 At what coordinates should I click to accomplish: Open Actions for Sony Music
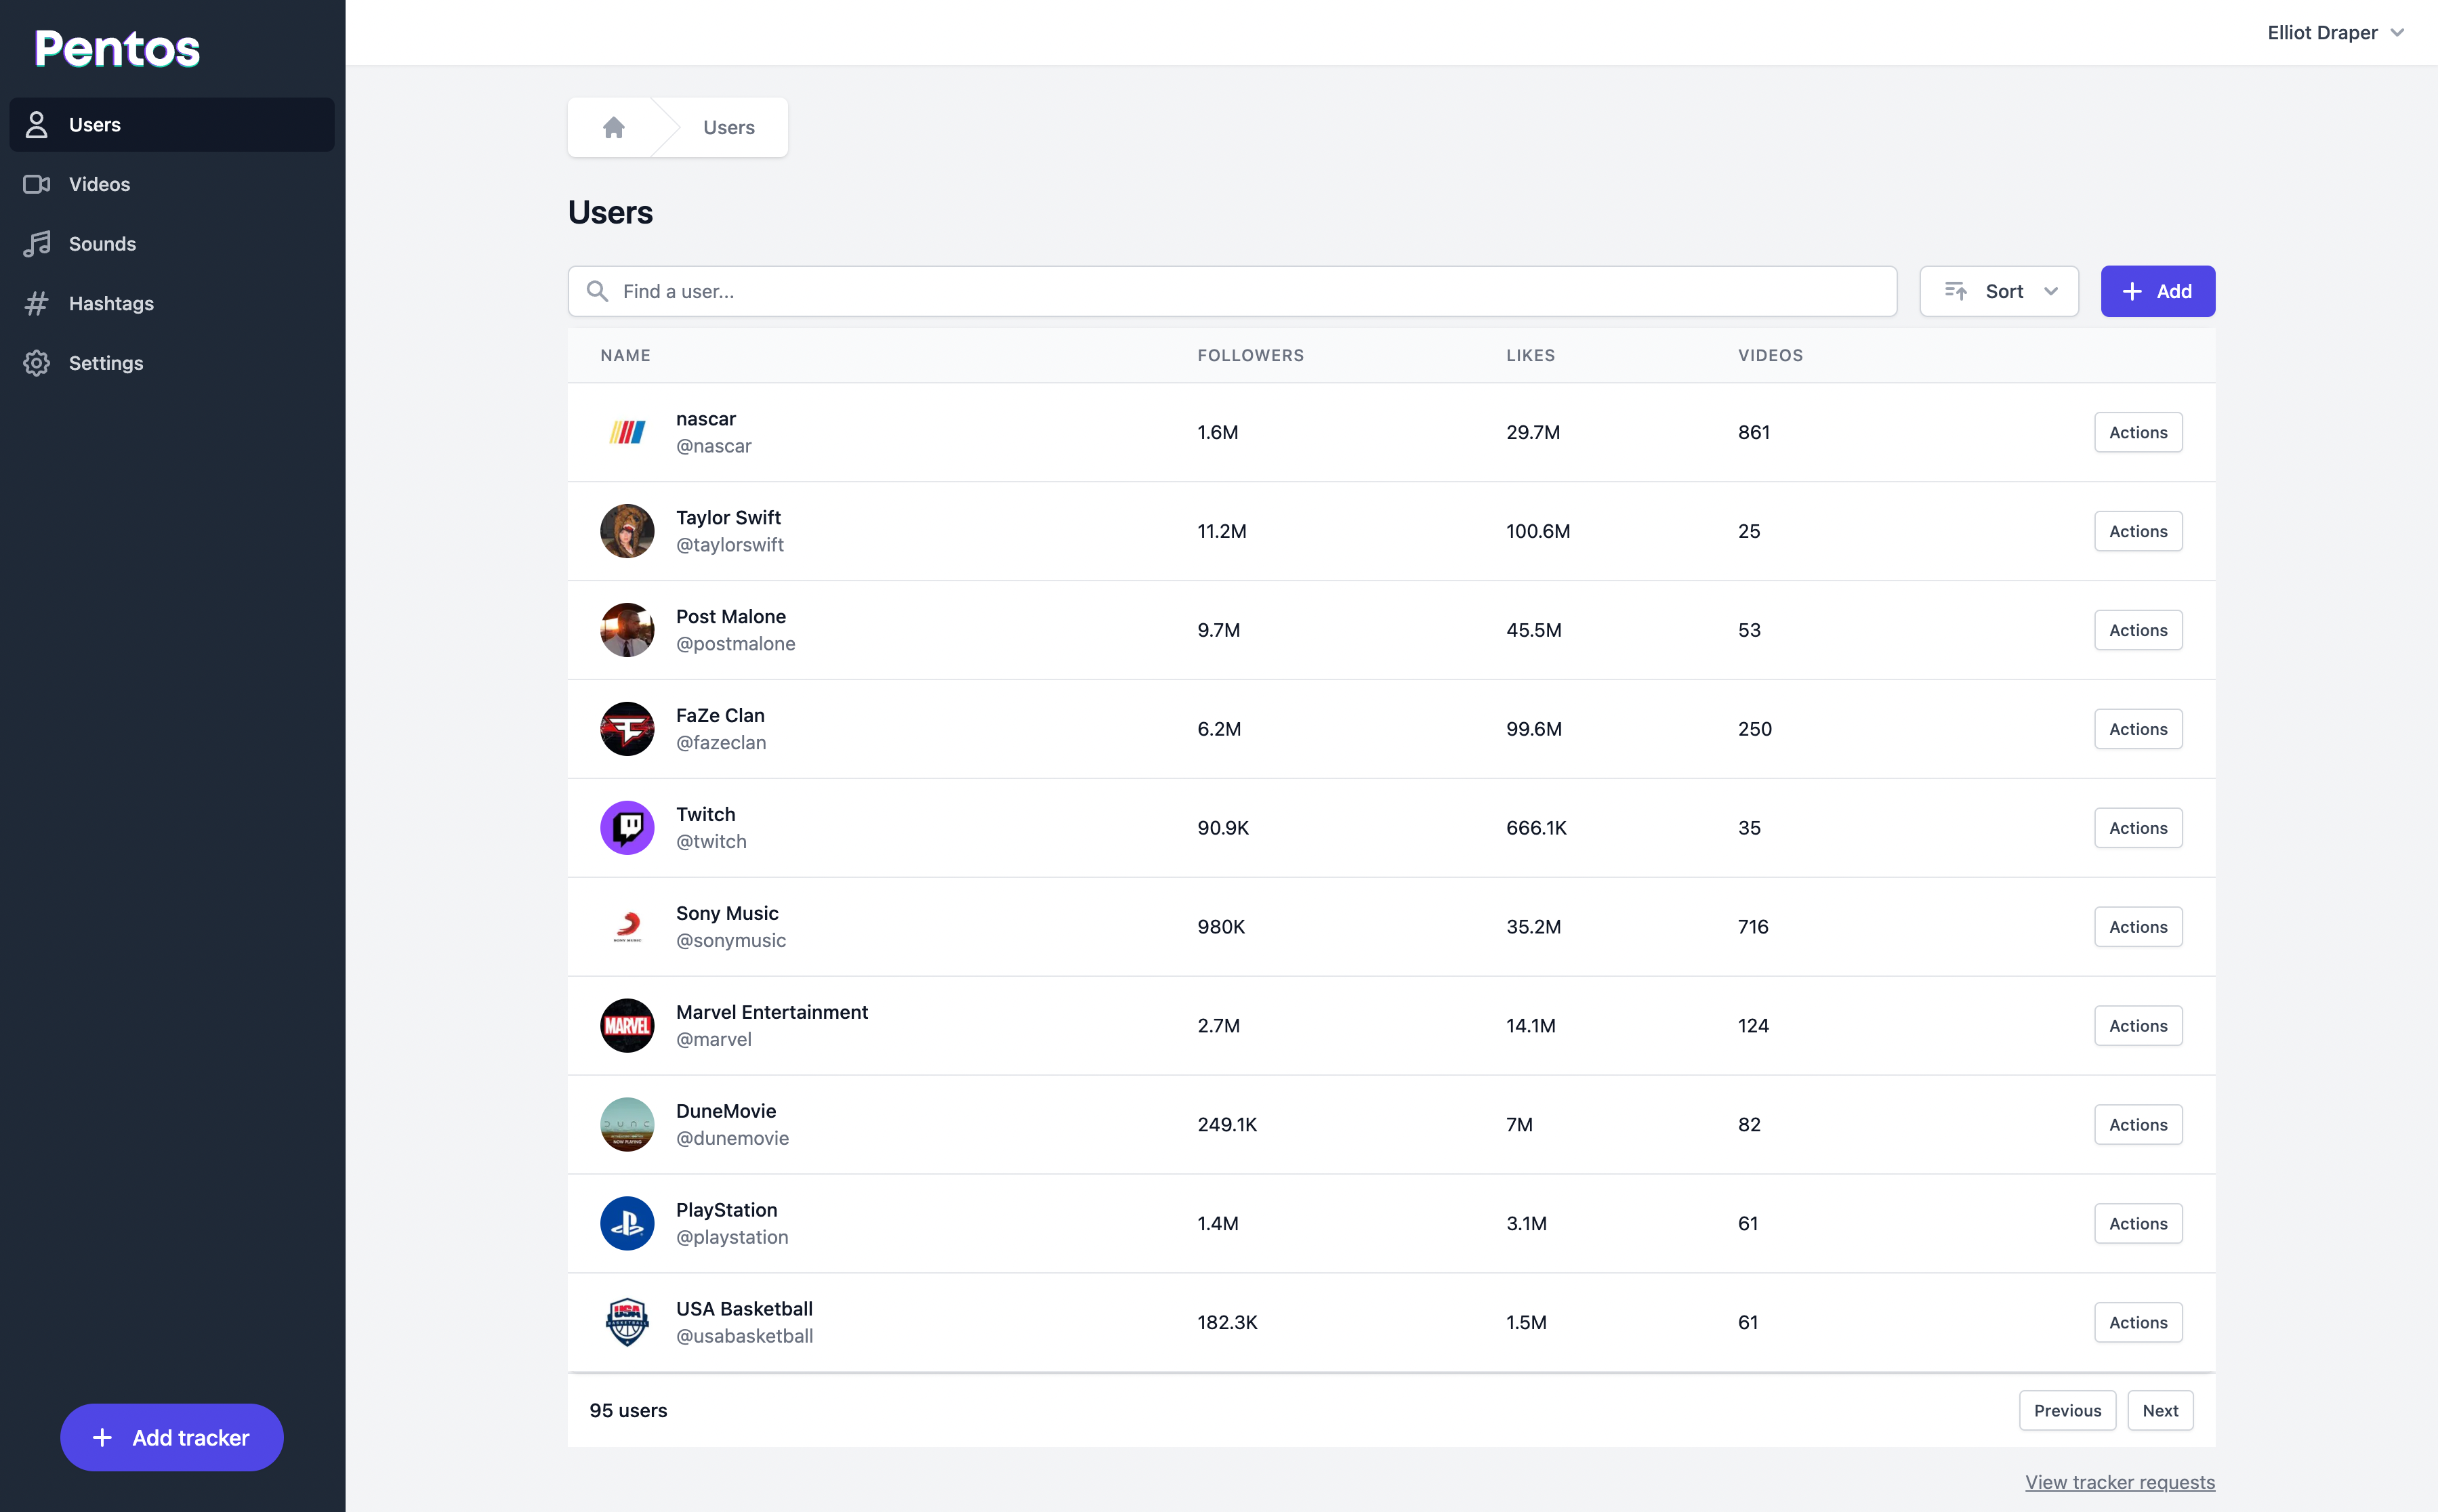coord(2138,927)
